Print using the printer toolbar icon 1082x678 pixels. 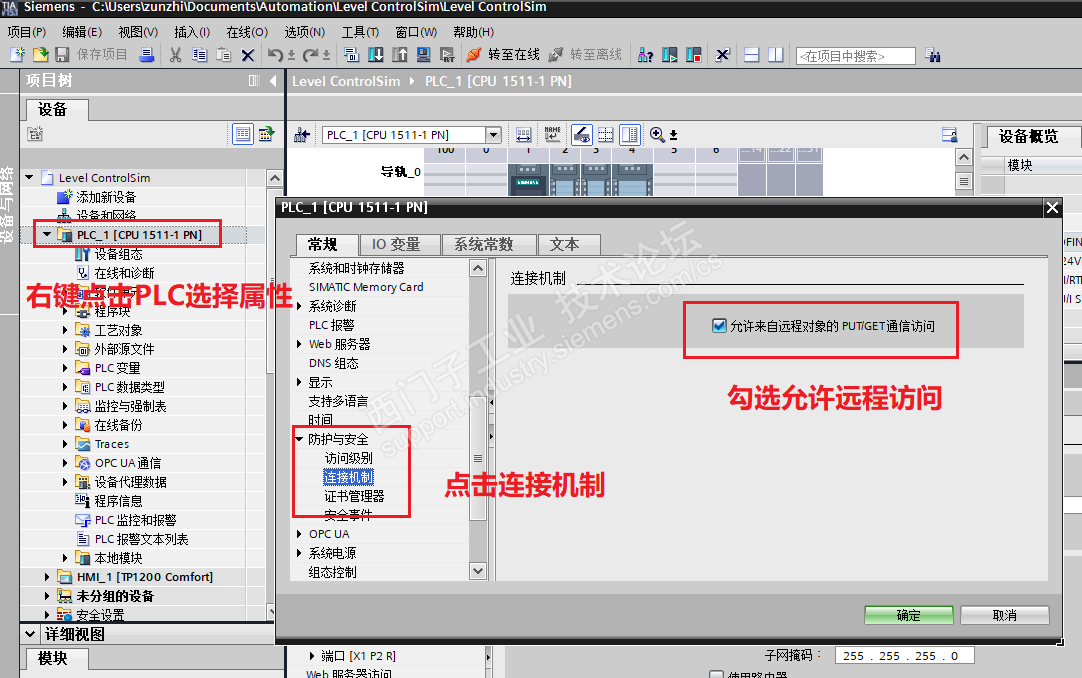coord(146,54)
